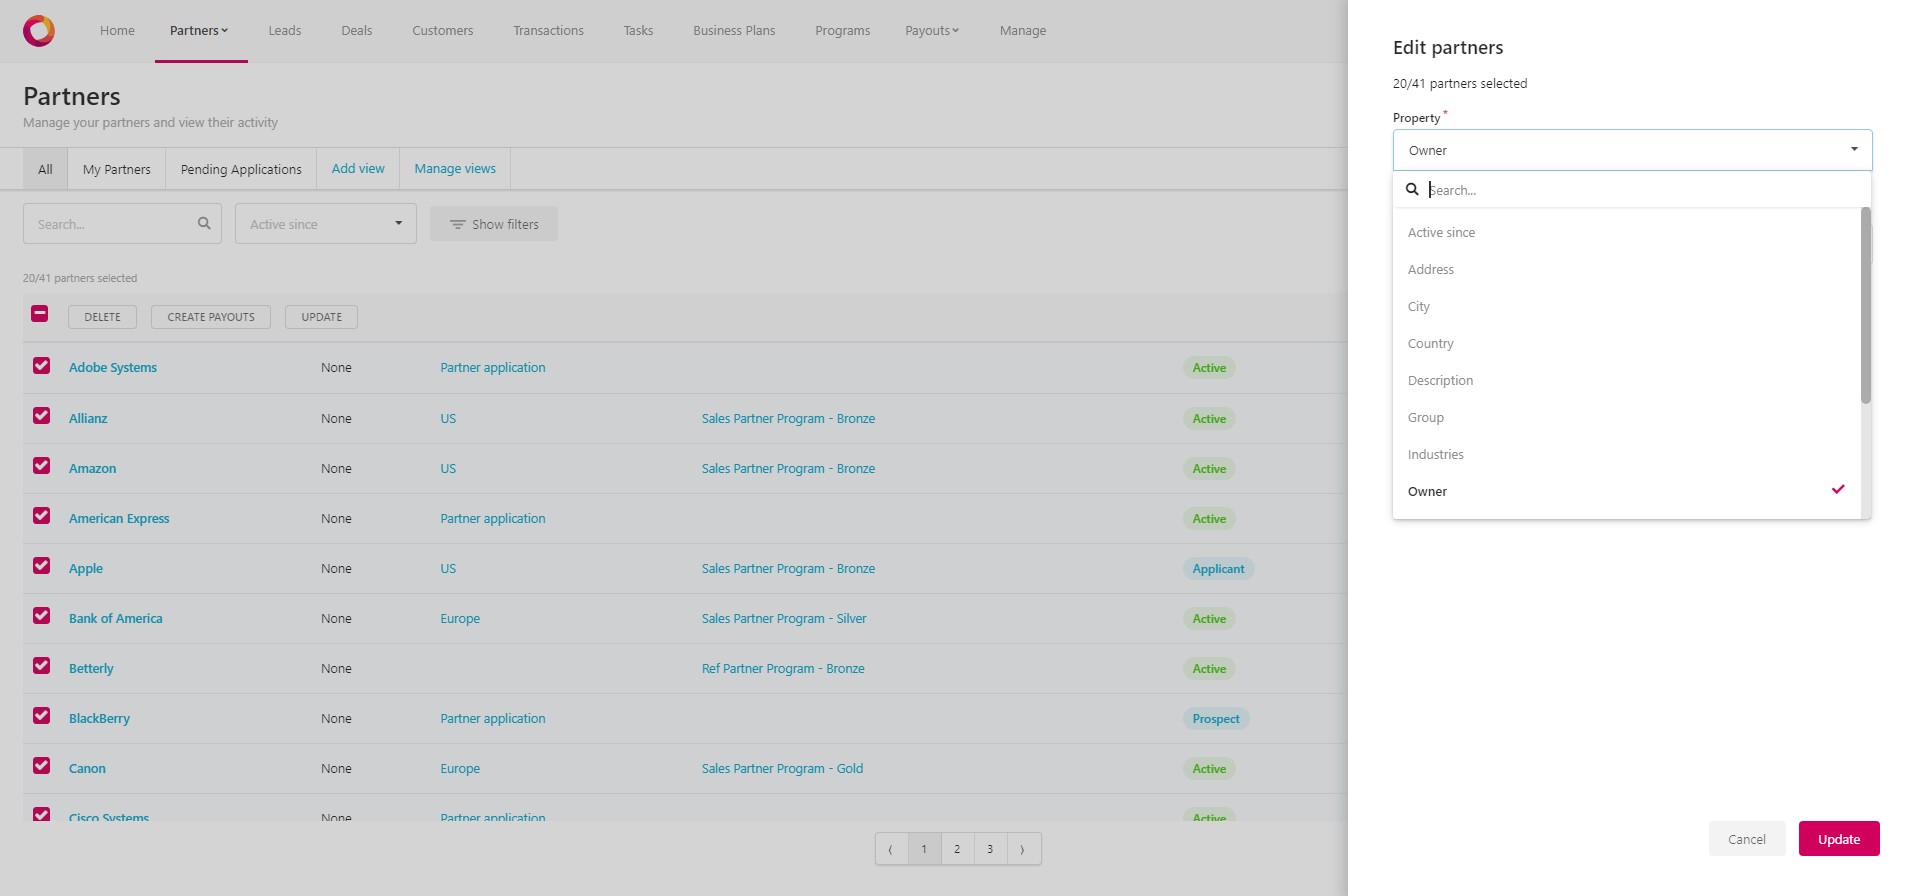Switch to Pending Applications tab
This screenshot has height=896, width=1915.
[x=241, y=169]
